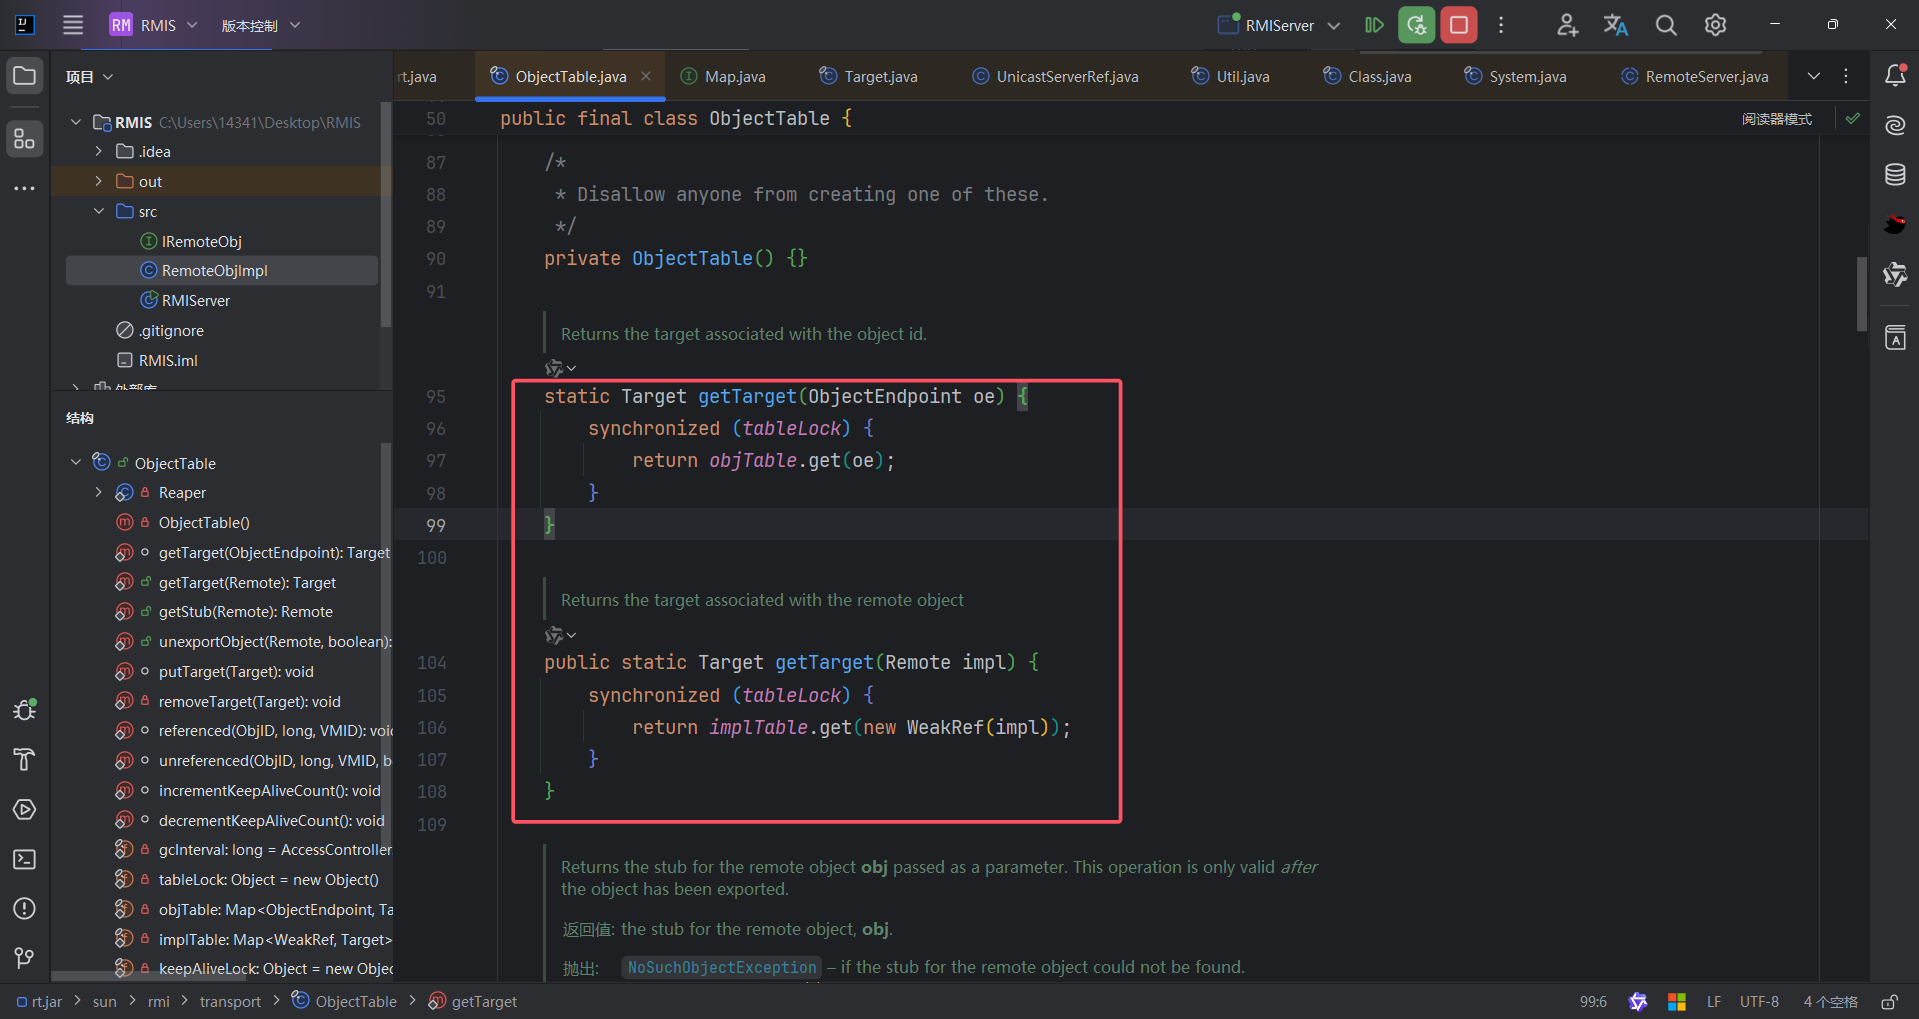Screen dimensions: 1919x1019
Task: Show more tool windows ellipsis
Action: [25, 188]
